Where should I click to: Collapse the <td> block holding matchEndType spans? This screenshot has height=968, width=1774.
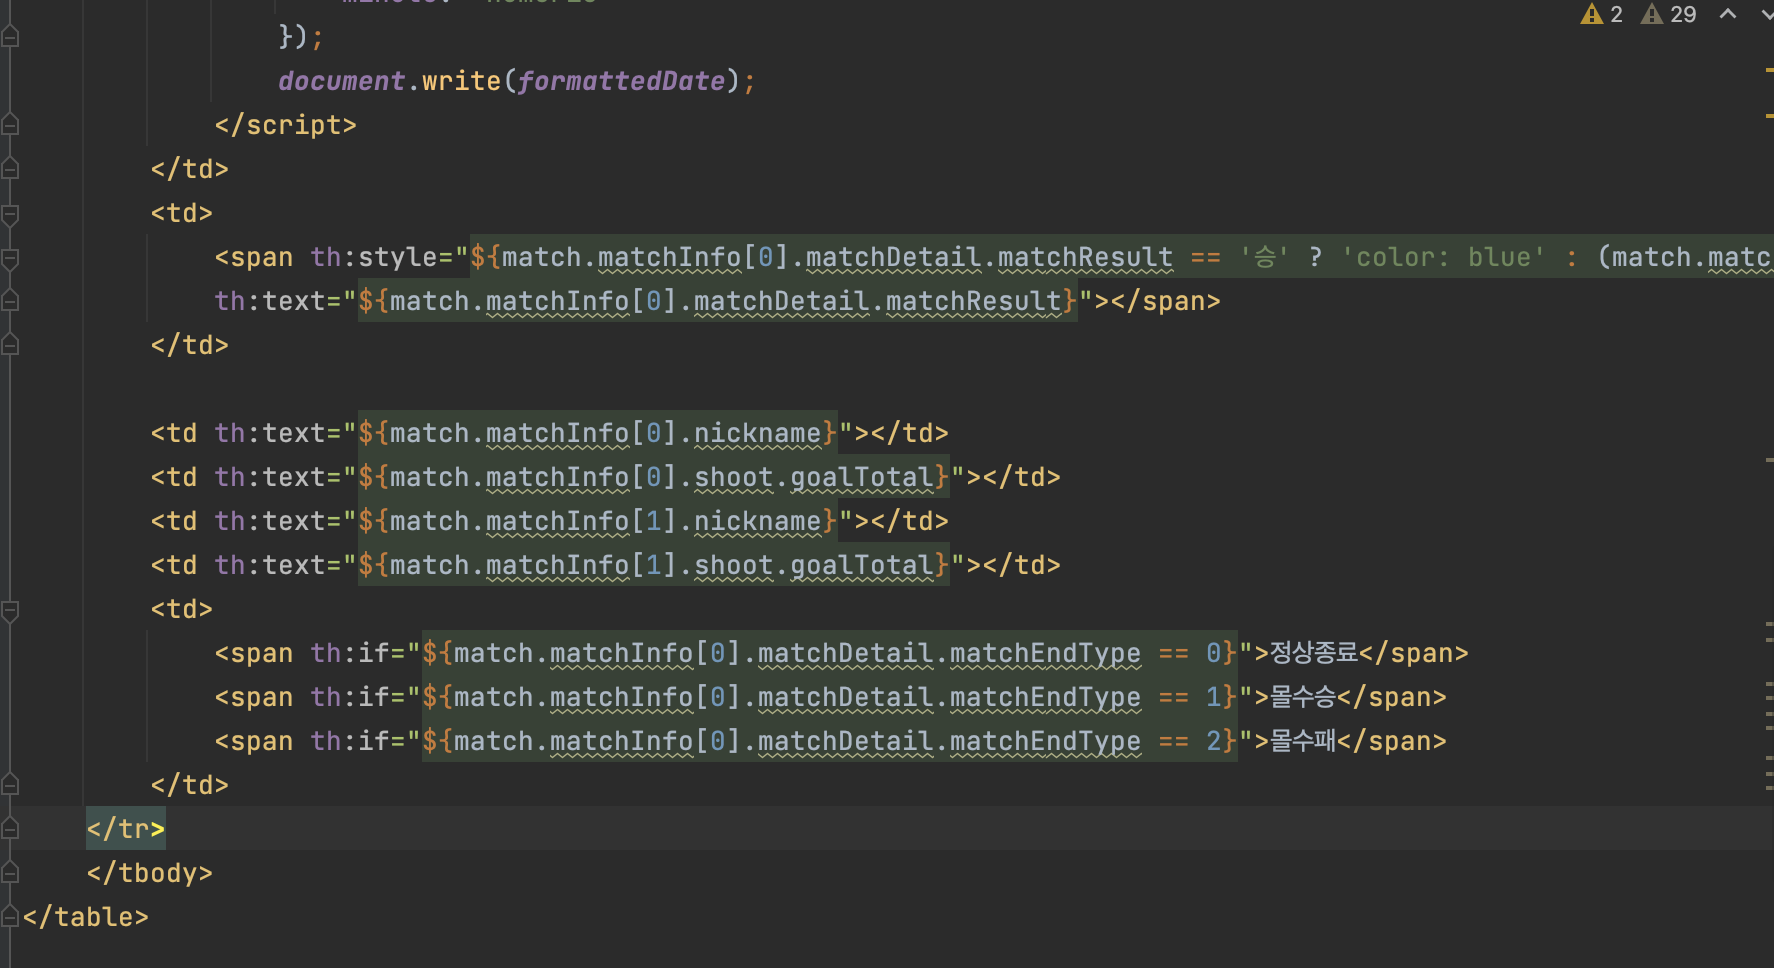[10, 609]
